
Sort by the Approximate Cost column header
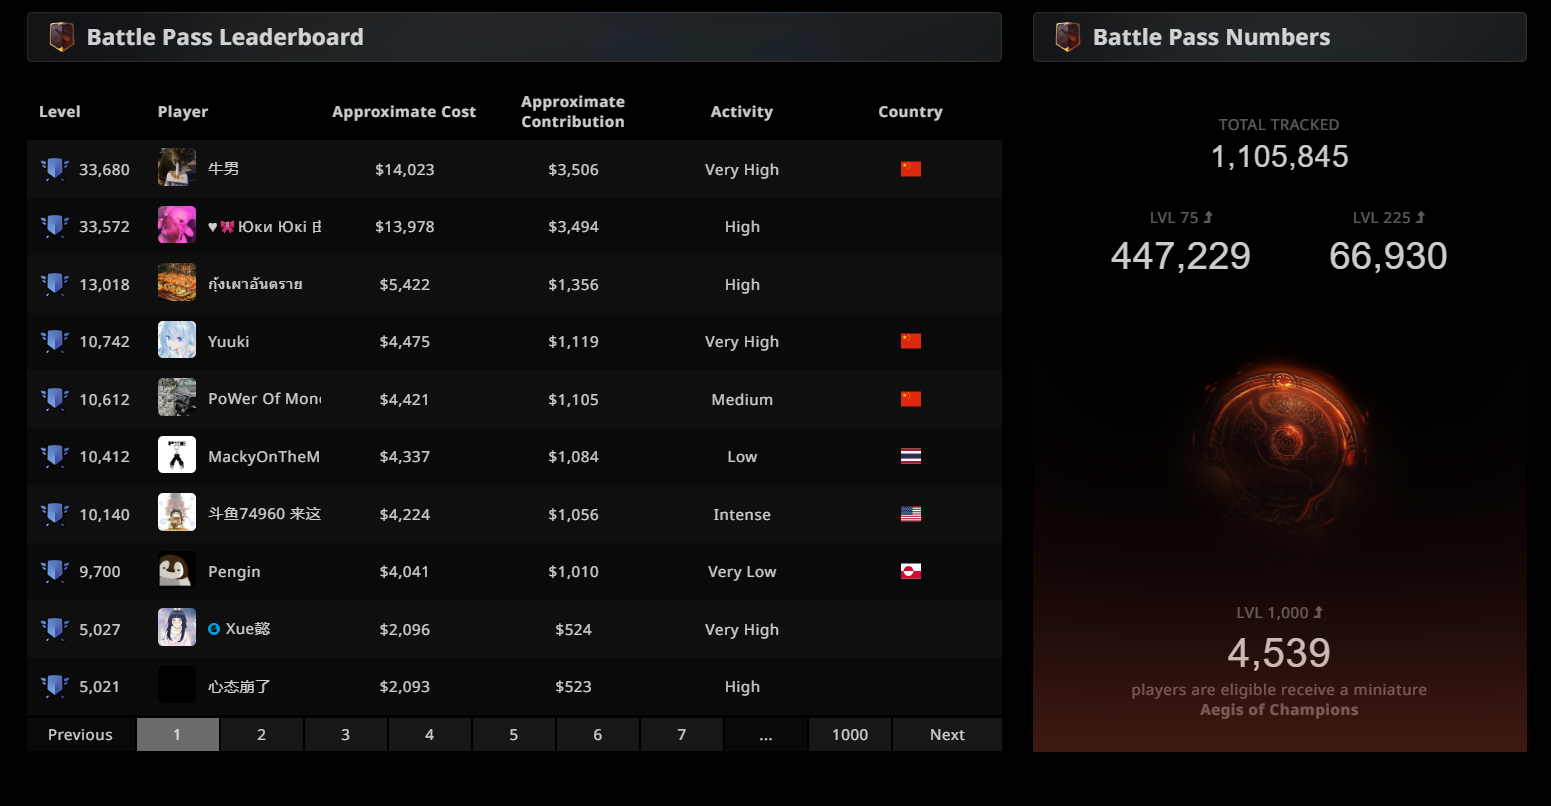point(404,112)
